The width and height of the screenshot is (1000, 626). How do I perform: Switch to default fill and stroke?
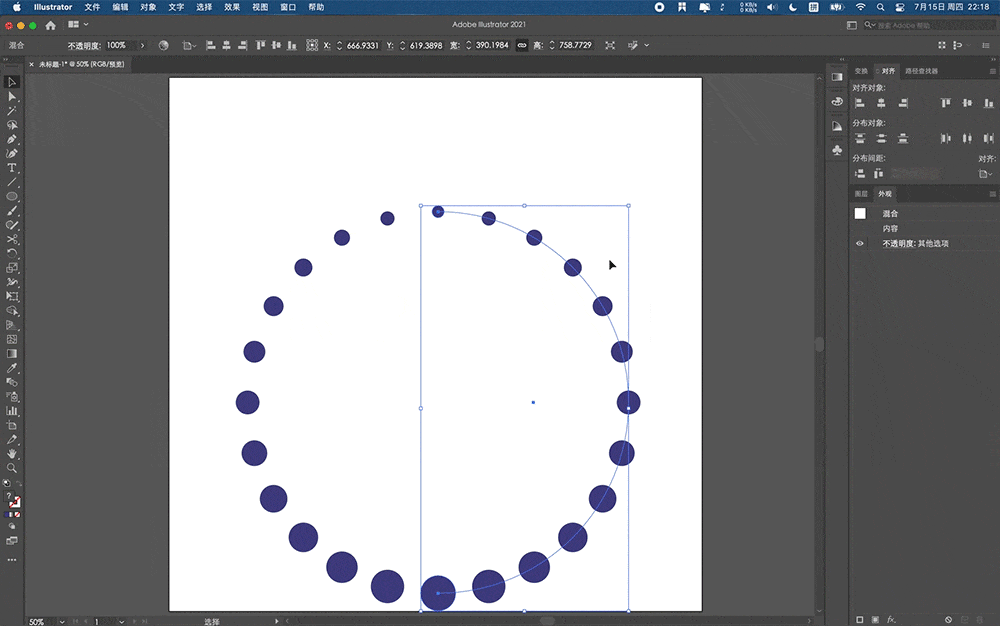[x=6, y=483]
